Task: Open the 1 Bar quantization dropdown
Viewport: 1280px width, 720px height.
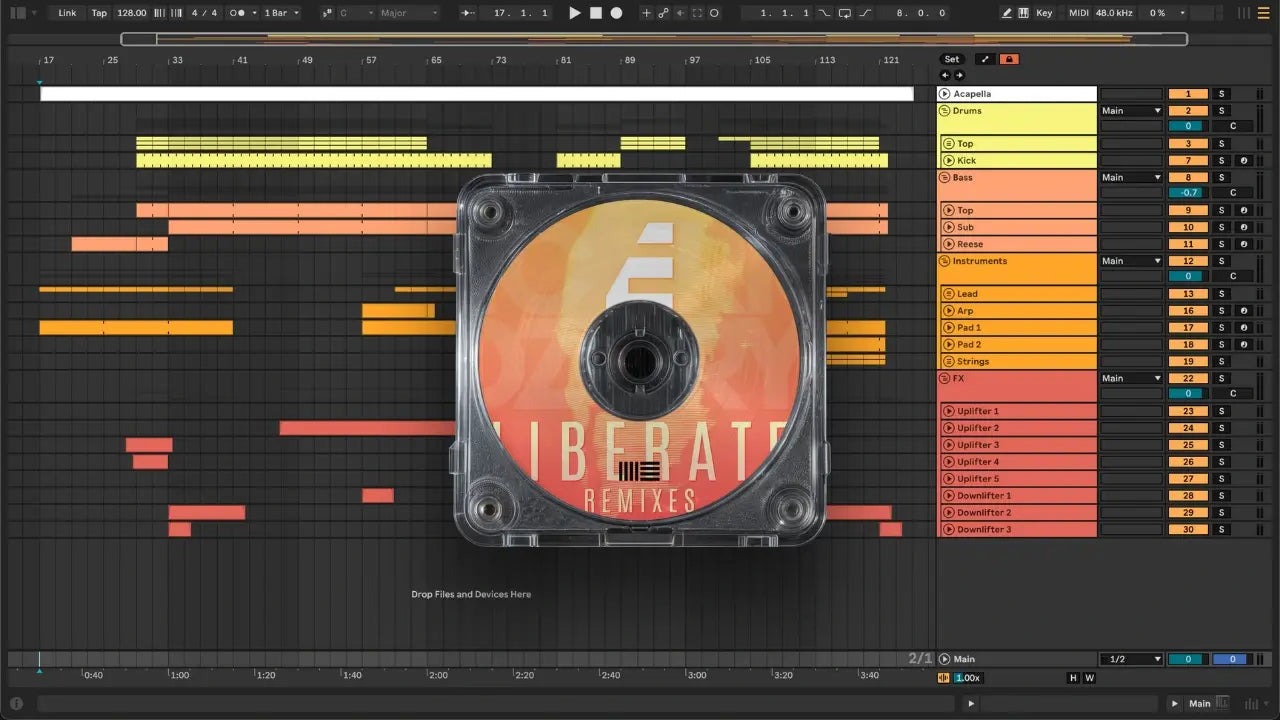Action: tap(281, 13)
